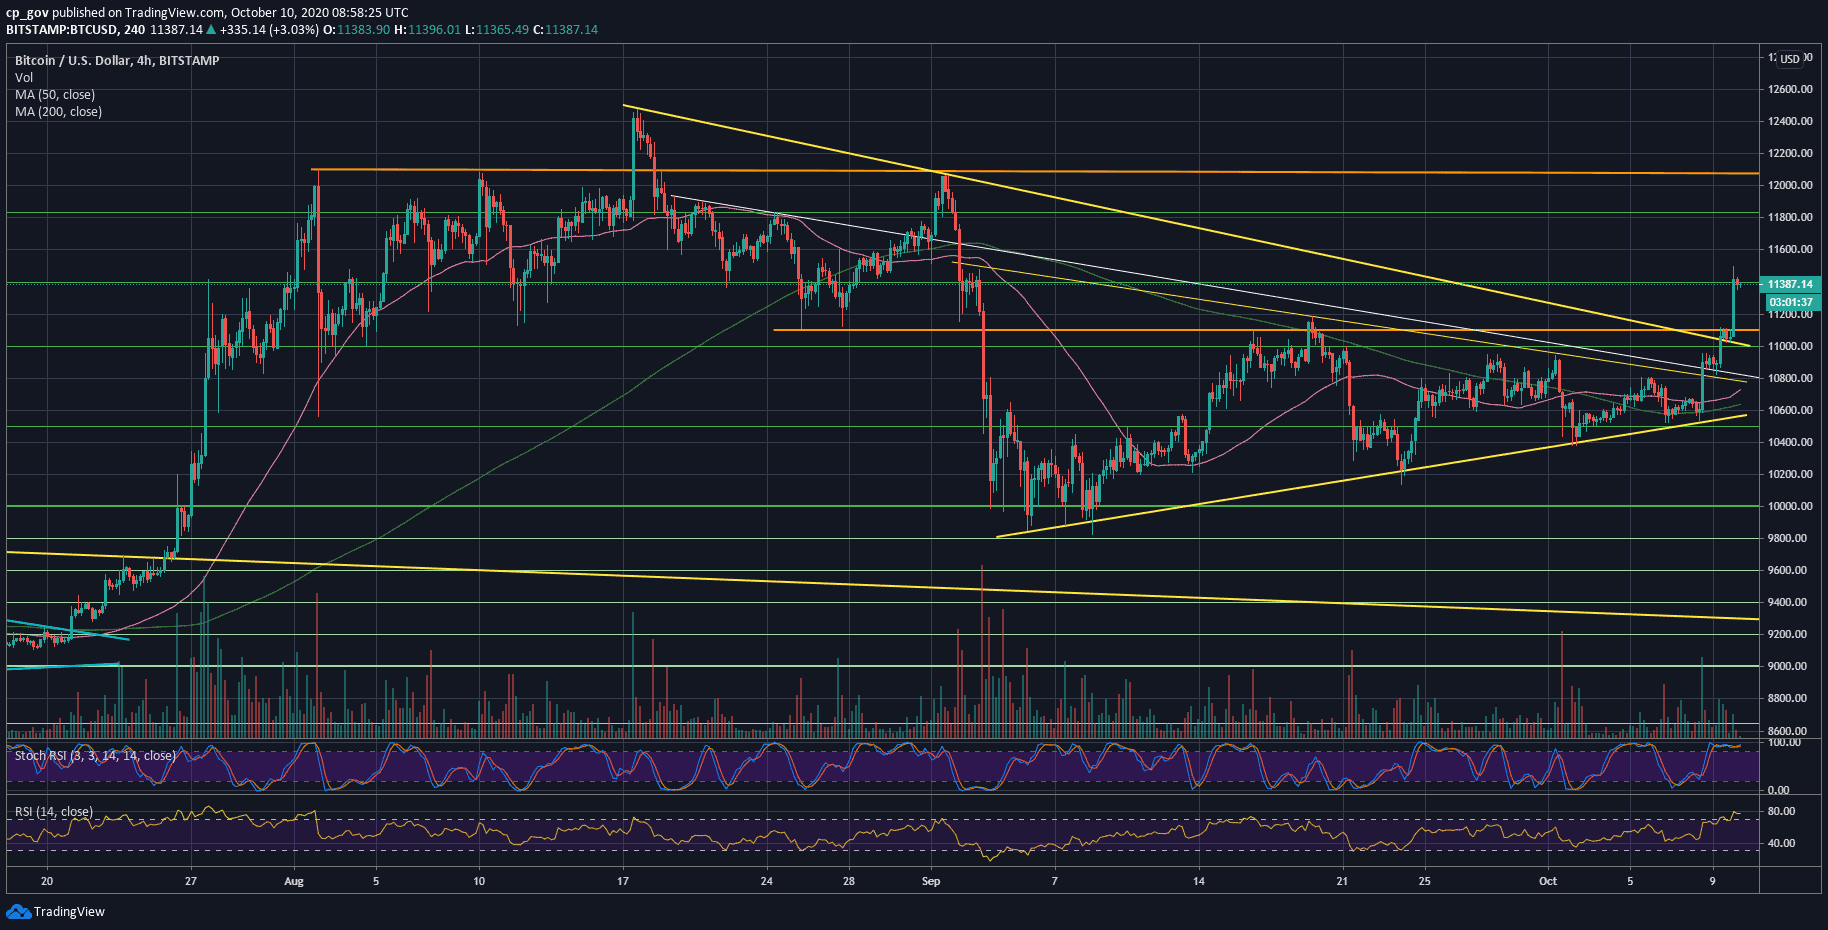Click the 12000.00 price axis label
1828x930 pixels.
point(1790,185)
